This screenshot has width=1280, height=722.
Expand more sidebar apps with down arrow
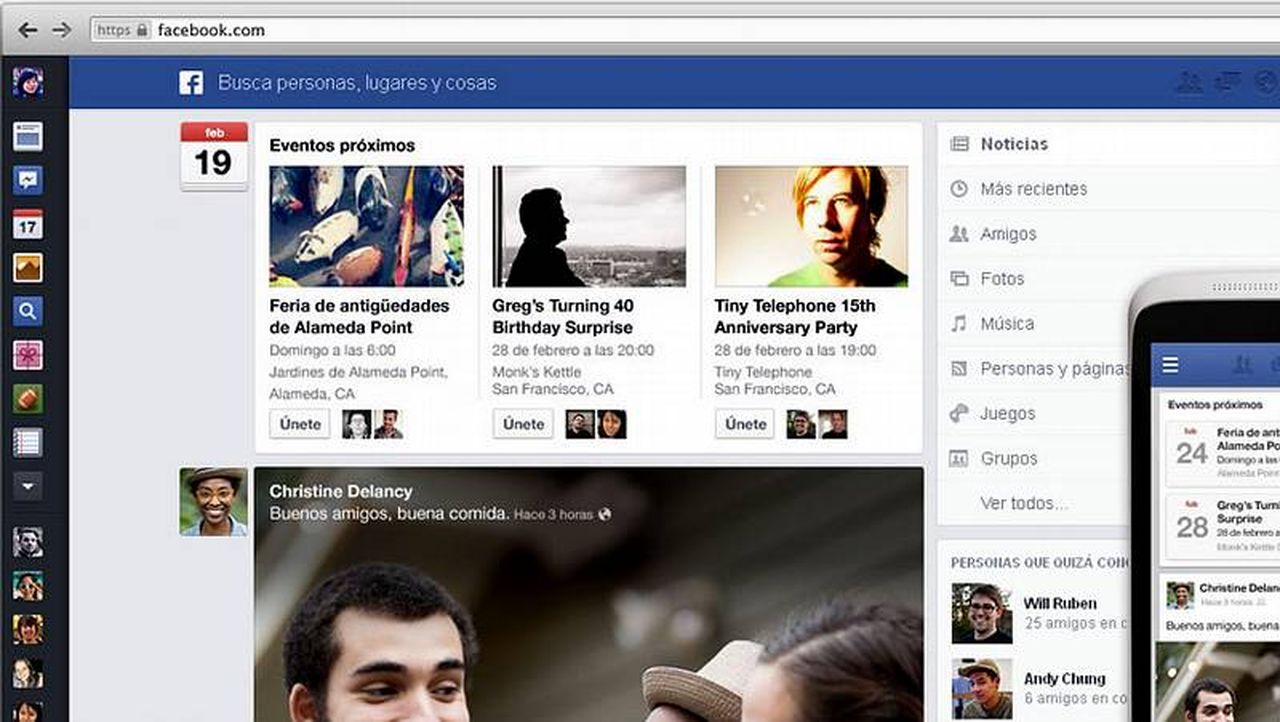point(28,486)
